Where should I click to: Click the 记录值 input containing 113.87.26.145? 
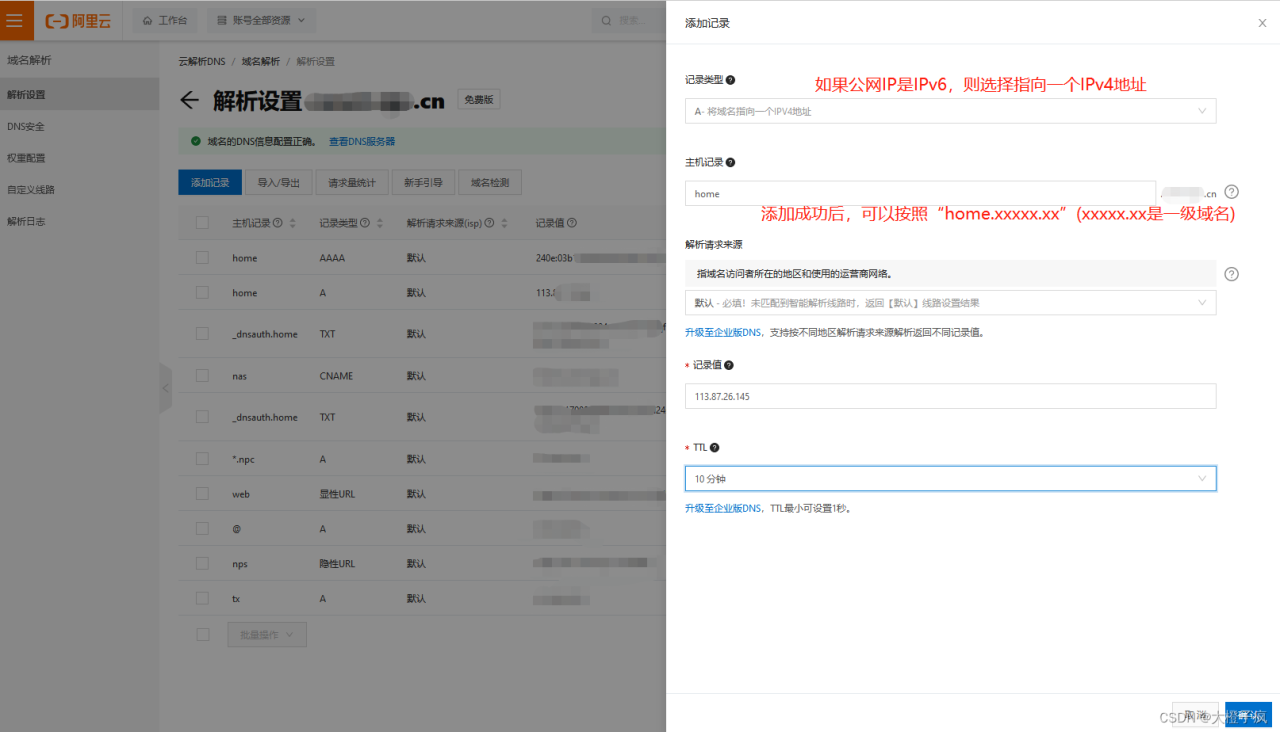pos(950,396)
